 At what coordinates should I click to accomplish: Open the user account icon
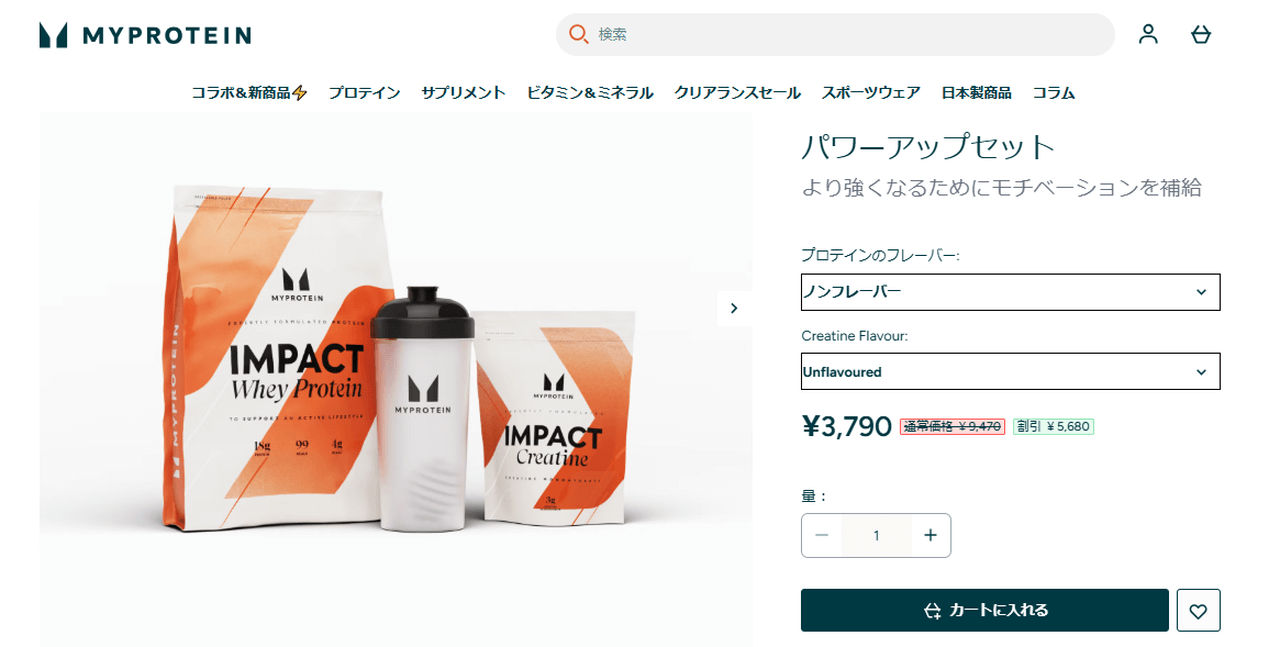point(1148,34)
